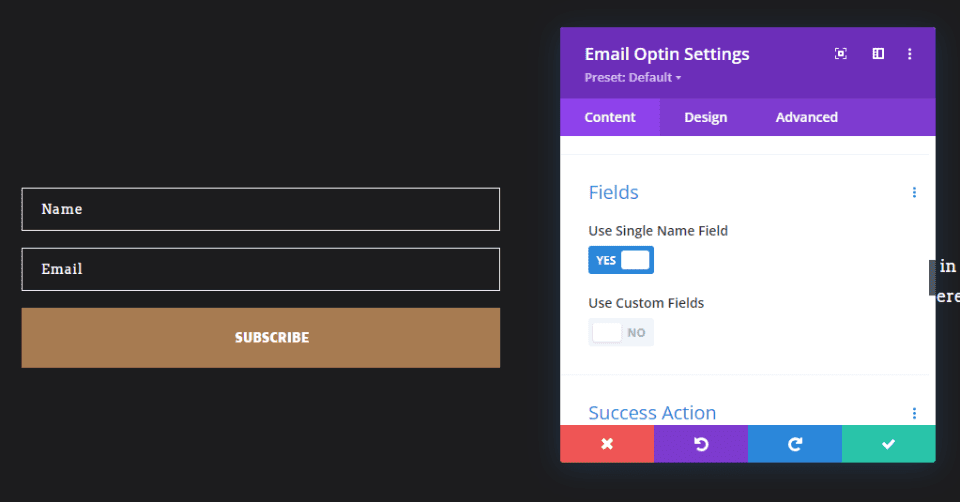Screen dimensions: 960x502
Task: Save changes with the green checkmark
Action: click(x=888, y=444)
